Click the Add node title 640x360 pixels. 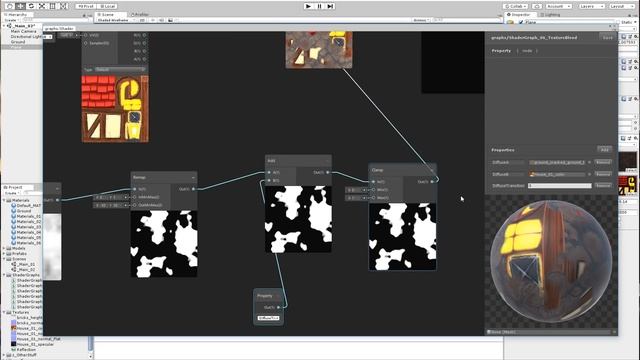pos(271,160)
